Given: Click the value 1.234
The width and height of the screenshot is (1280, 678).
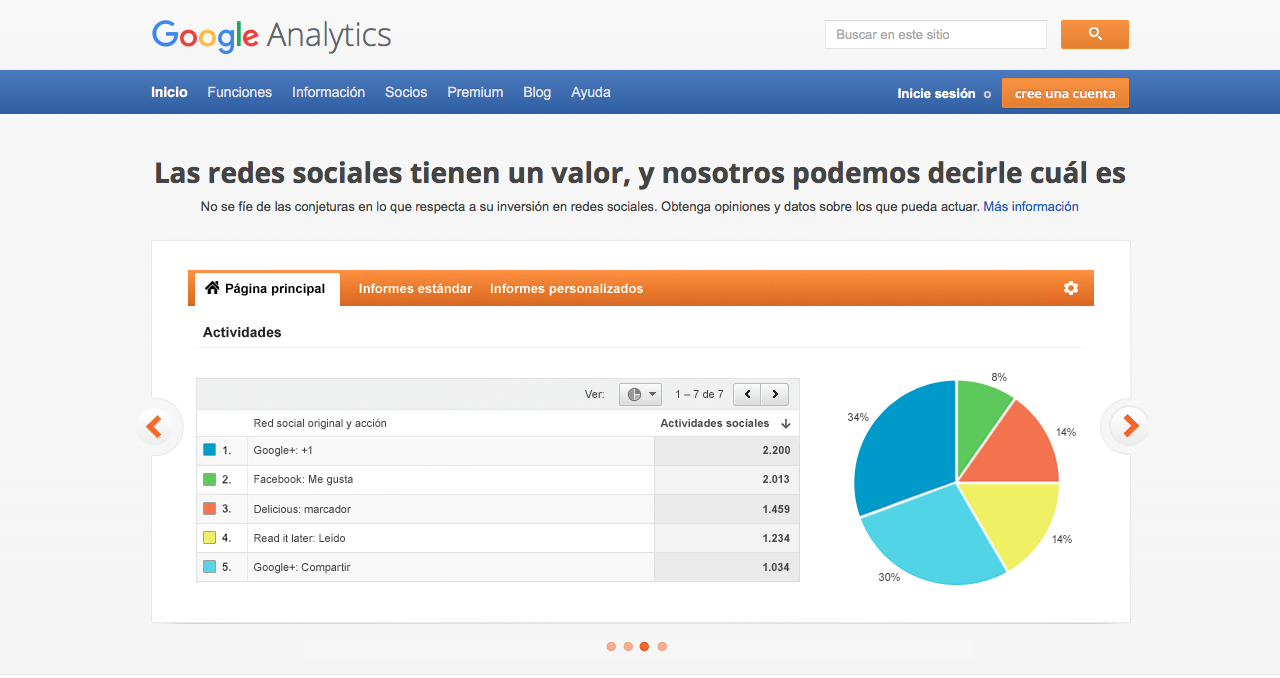Looking at the screenshot, I should tap(776, 538).
